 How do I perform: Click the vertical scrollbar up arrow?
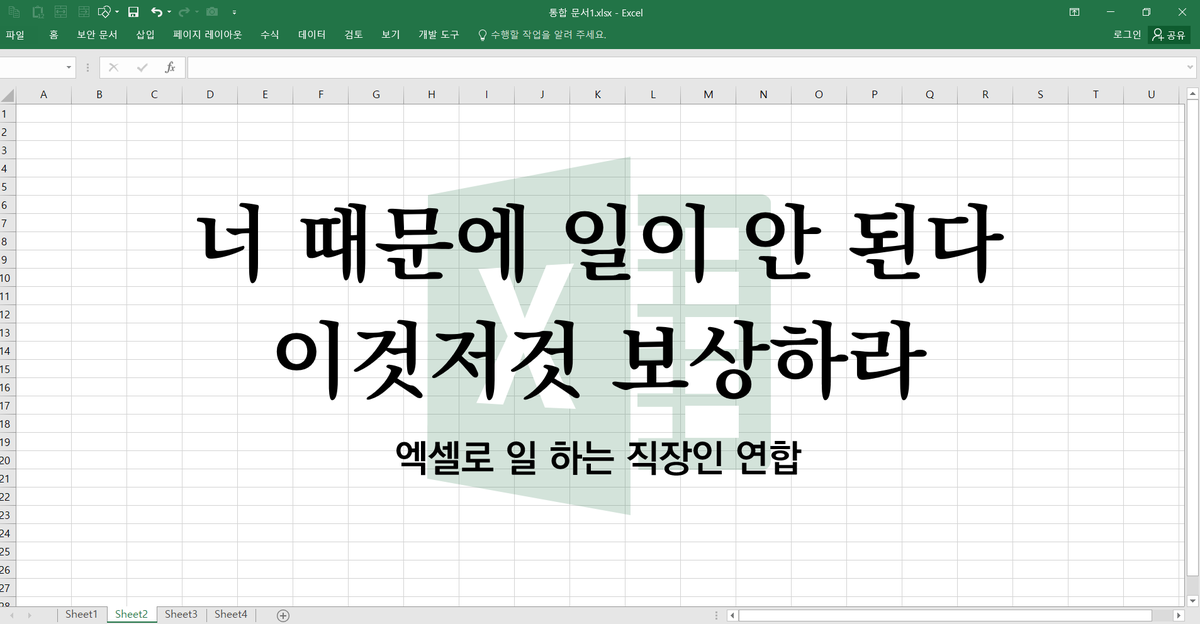pyautogui.click(x=1193, y=93)
